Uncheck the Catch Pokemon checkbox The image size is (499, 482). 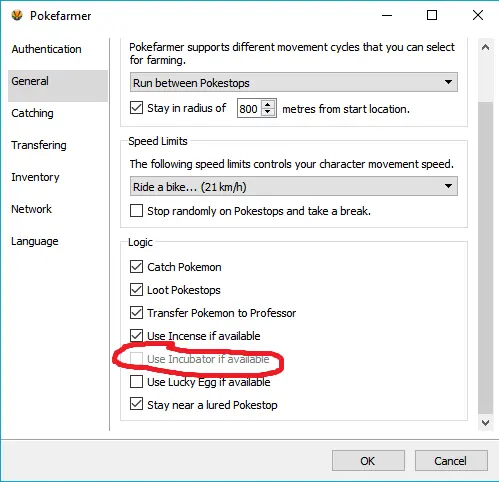(136, 267)
